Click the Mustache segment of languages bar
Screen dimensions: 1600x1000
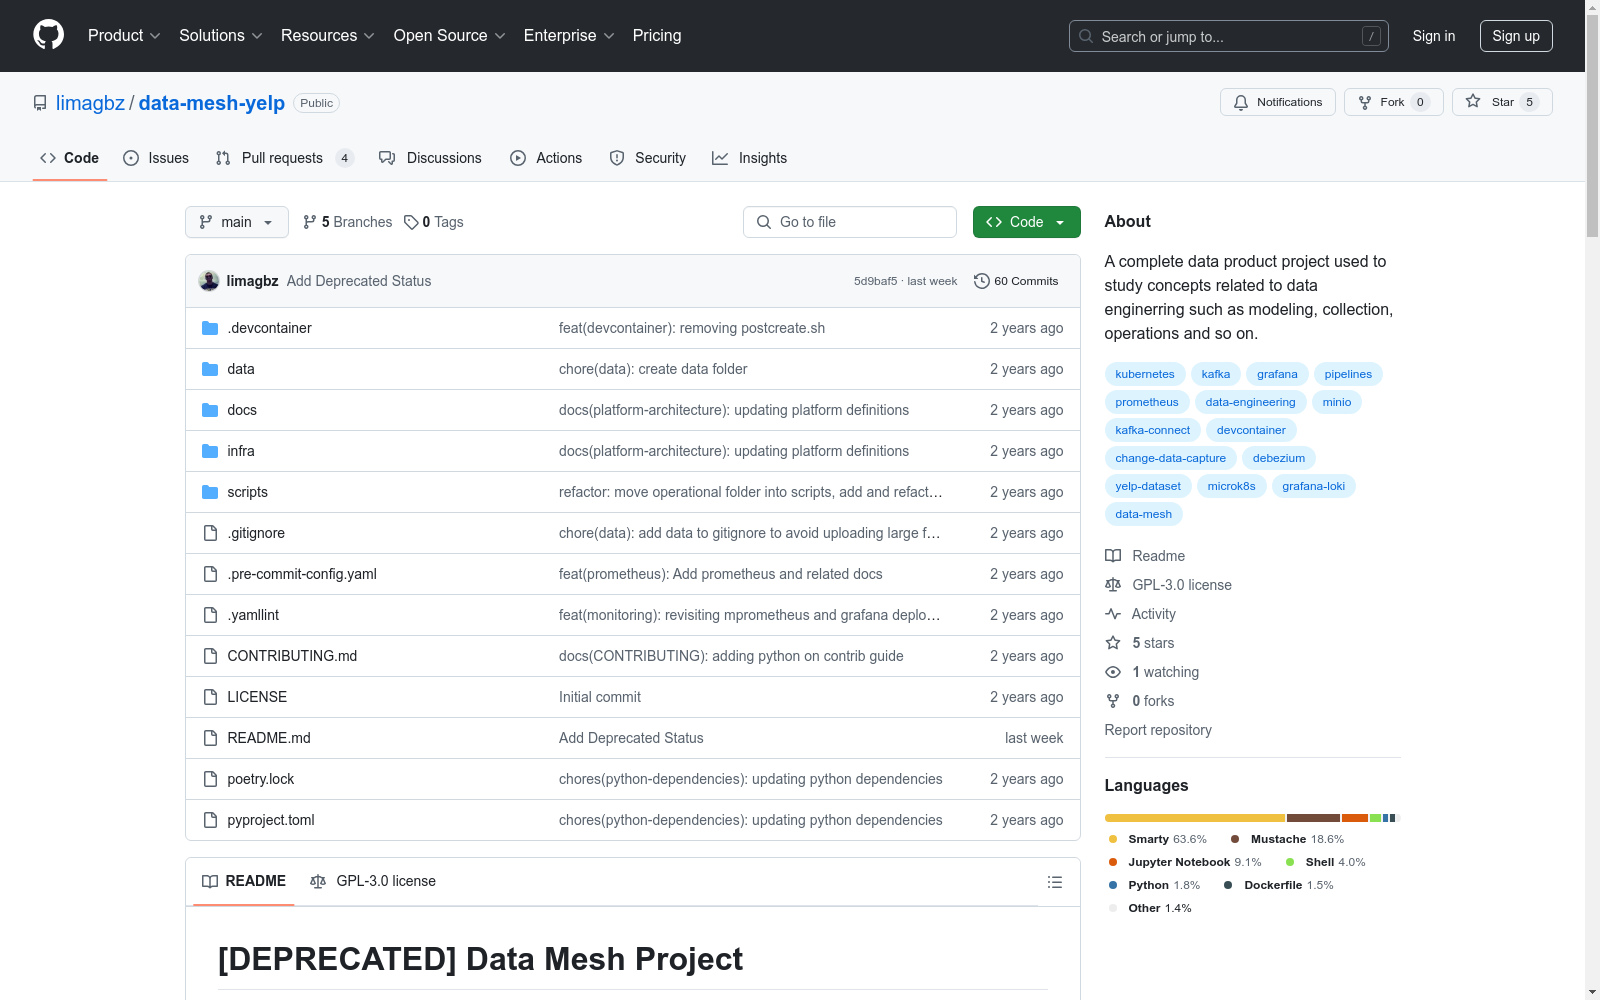1313,818
